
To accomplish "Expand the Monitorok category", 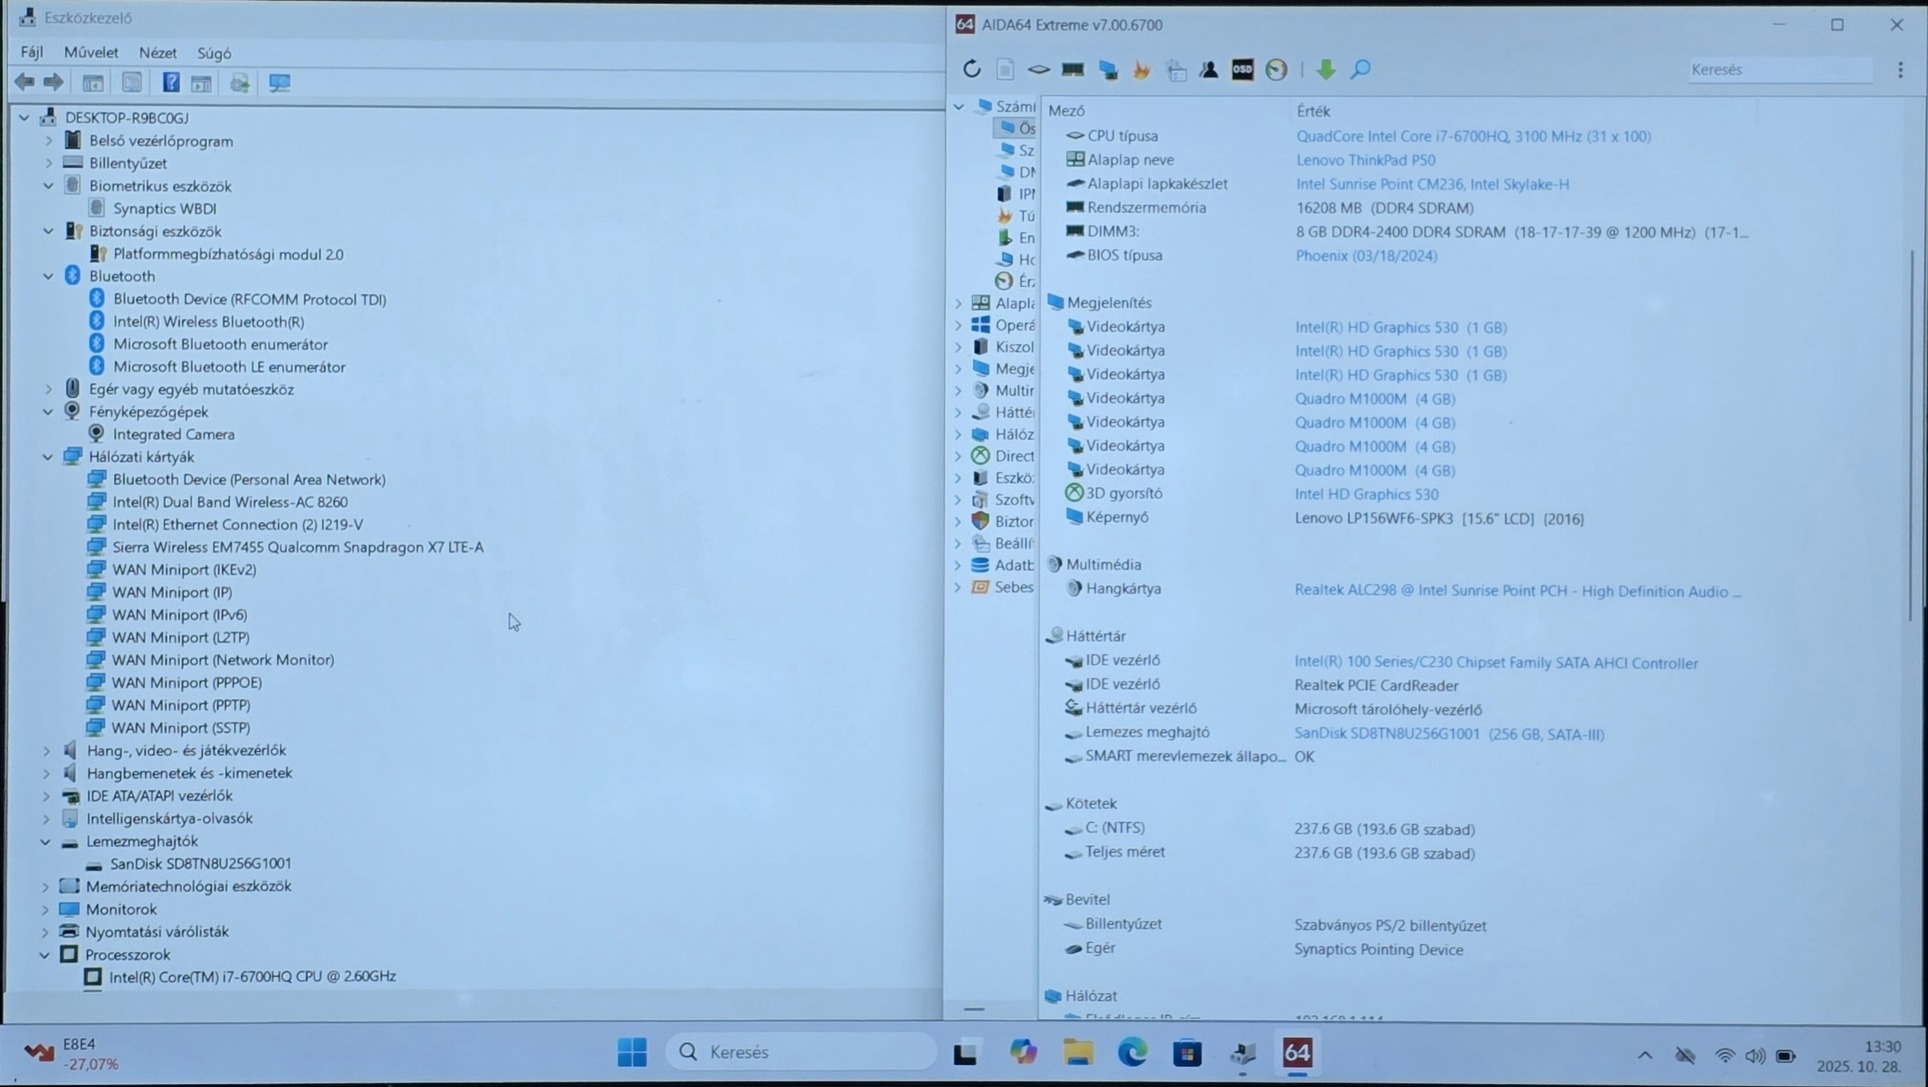I will point(46,909).
